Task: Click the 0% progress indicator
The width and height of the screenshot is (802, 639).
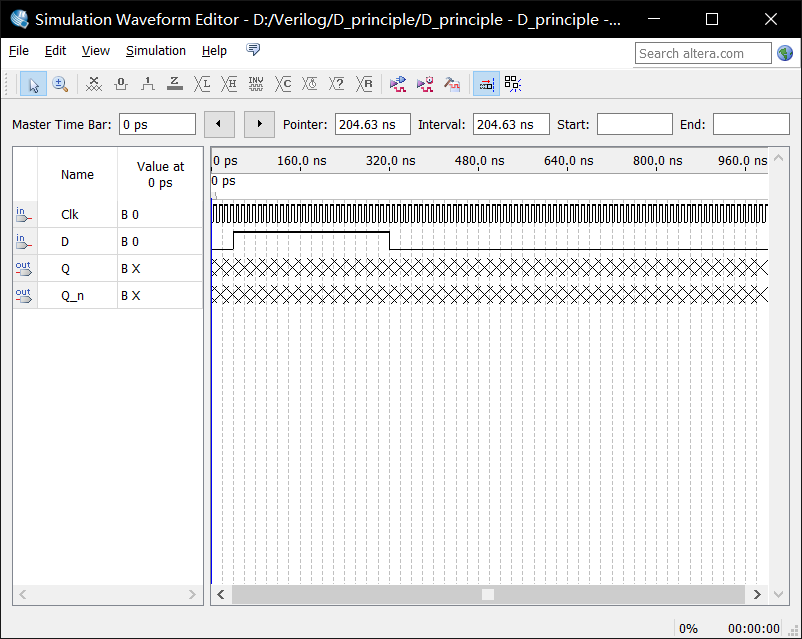Action: [x=688, y=628]
